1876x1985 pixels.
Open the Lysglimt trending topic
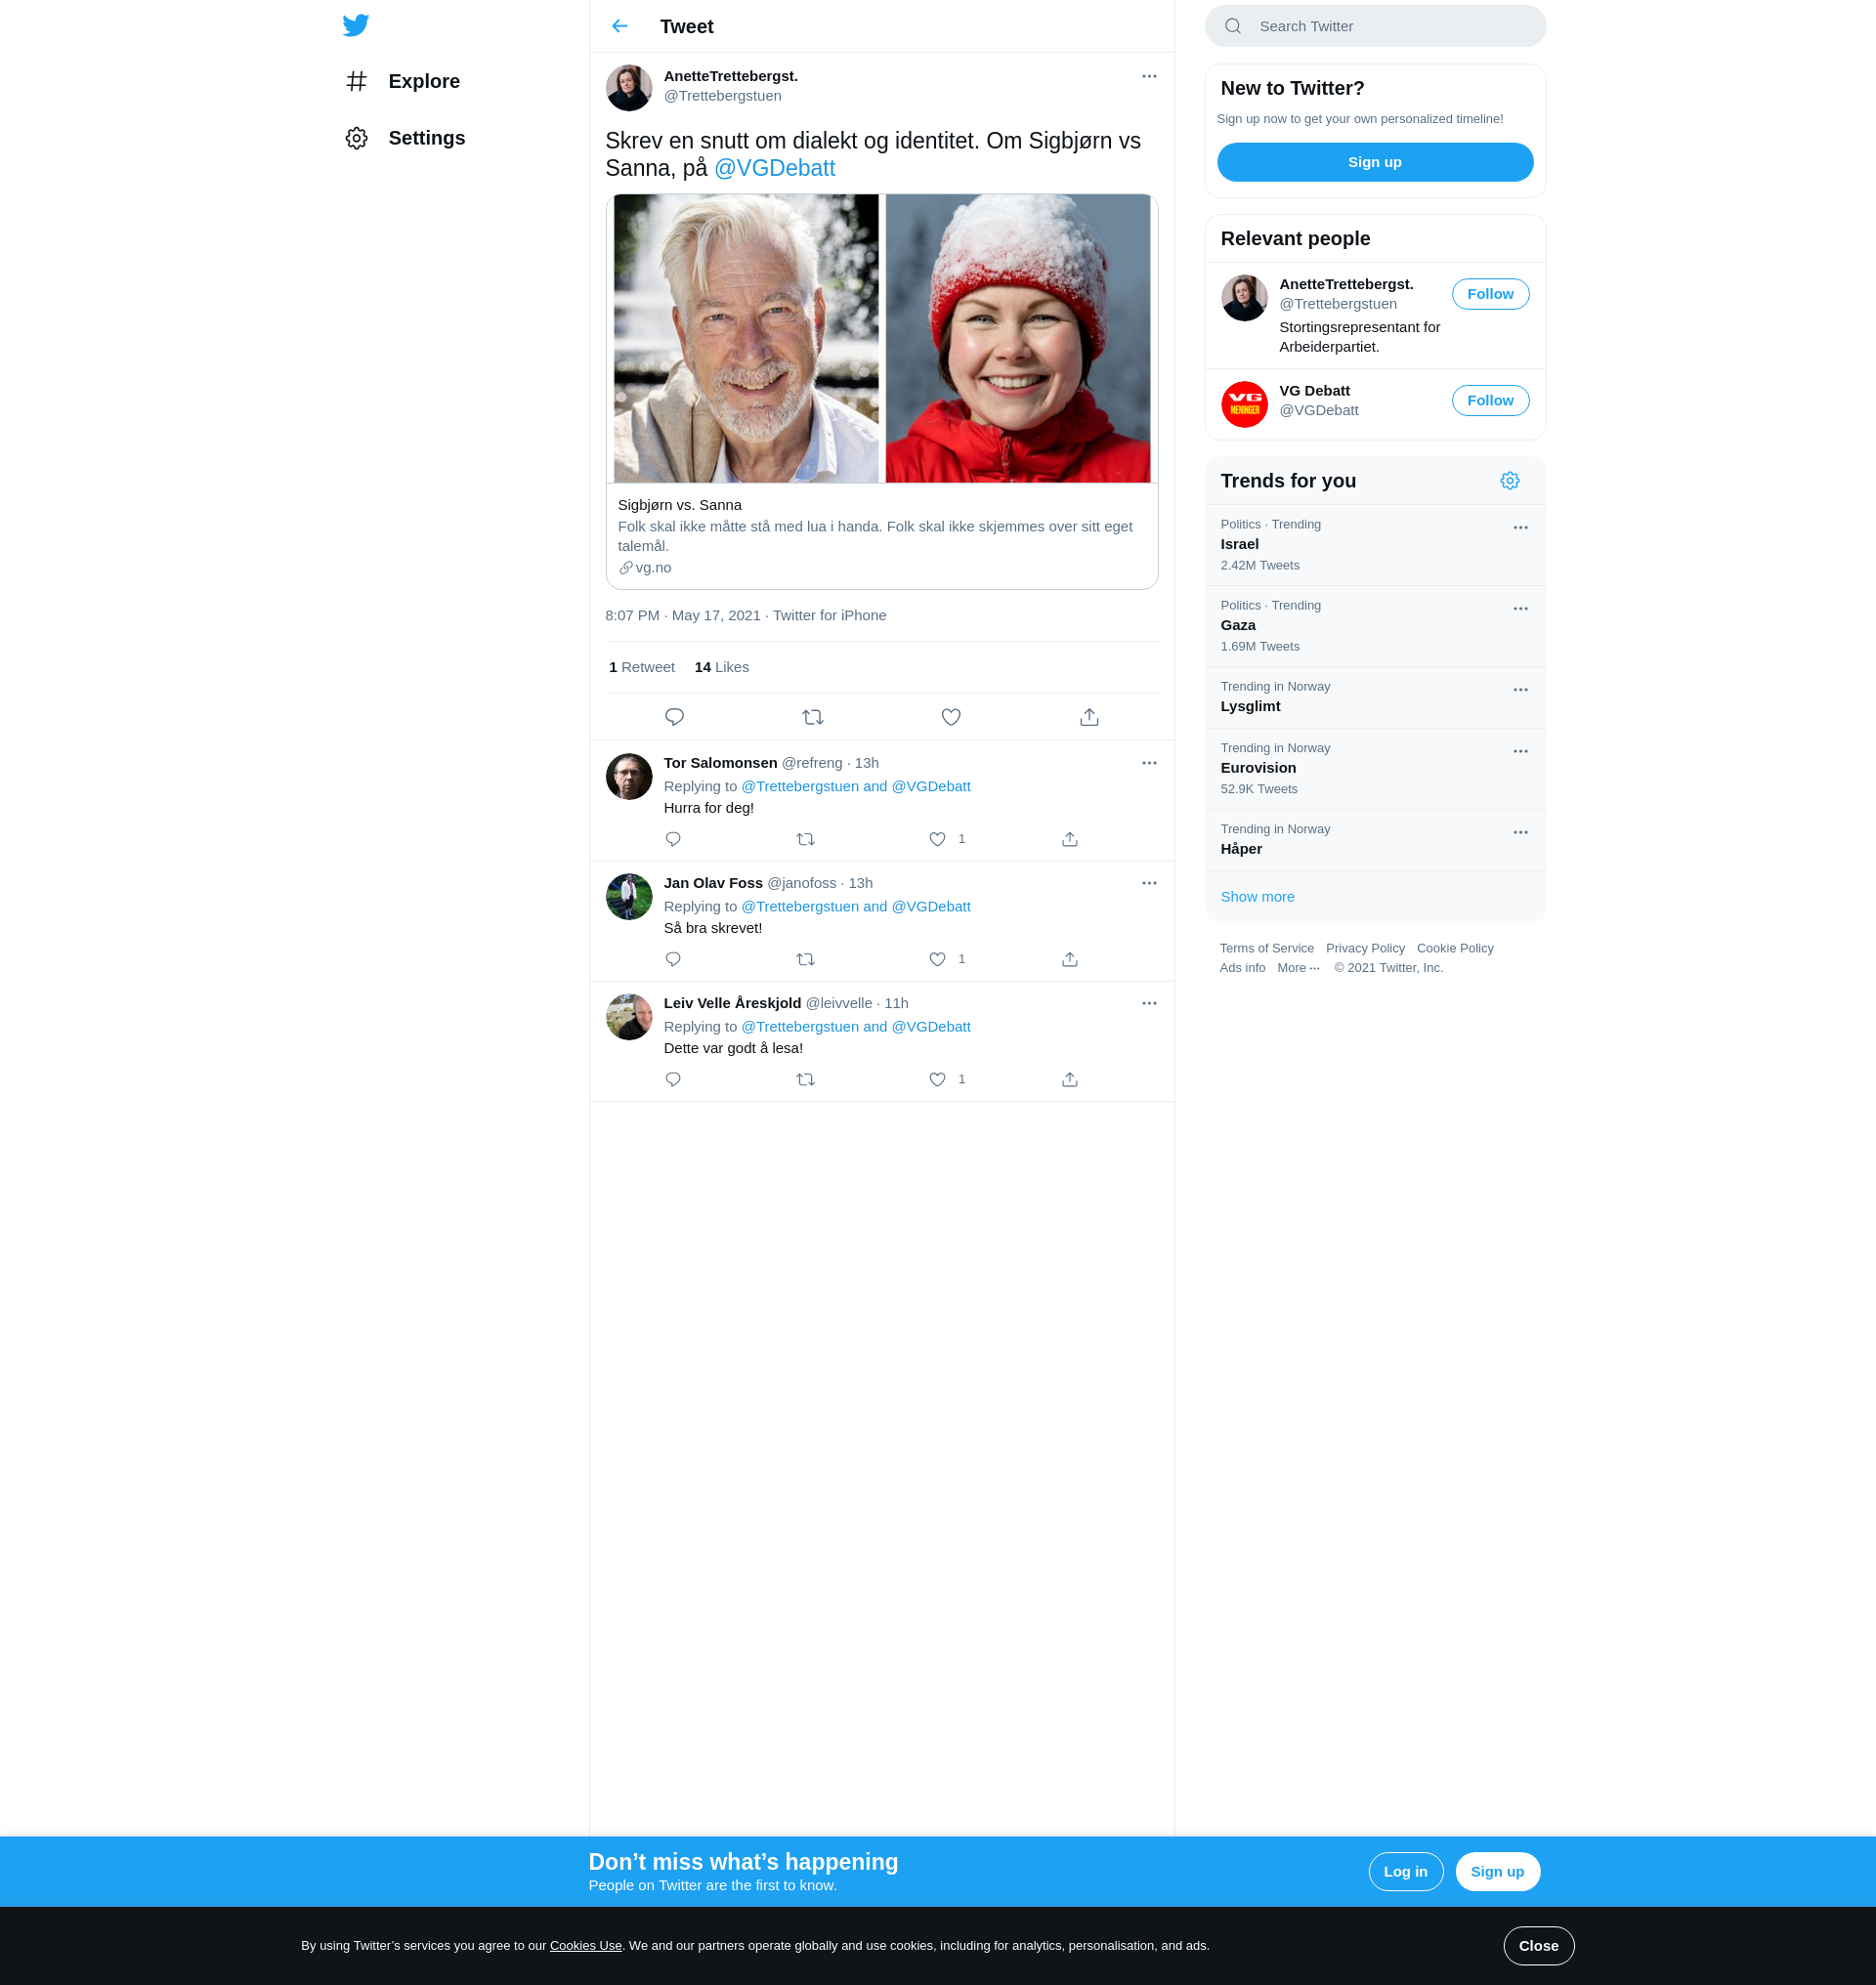(1375, 698)
